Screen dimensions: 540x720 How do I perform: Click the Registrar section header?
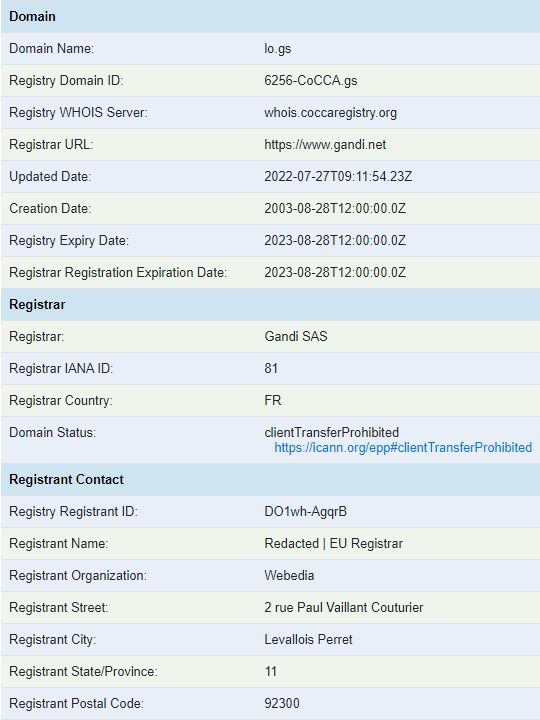coord(270,304)
